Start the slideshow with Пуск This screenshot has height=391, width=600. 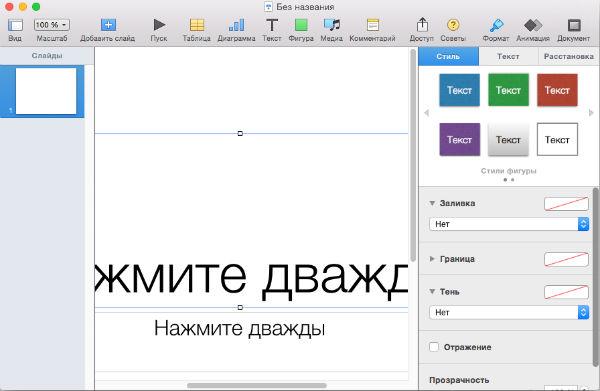coord(159,25)
